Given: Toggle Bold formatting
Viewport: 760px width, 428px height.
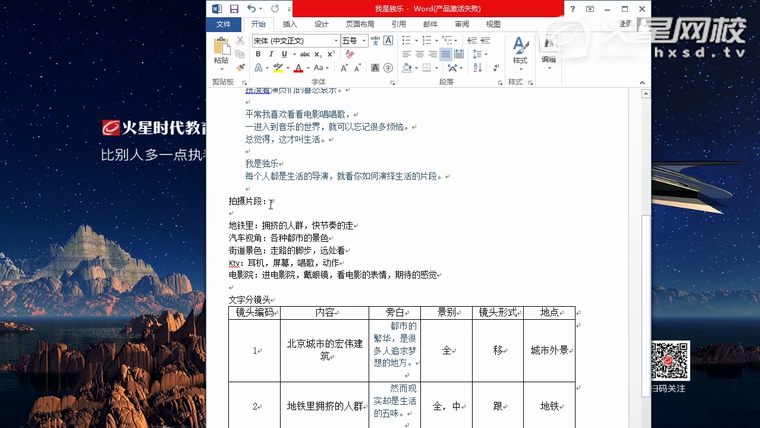Looking at the screenshot, I should pos(258,54).
